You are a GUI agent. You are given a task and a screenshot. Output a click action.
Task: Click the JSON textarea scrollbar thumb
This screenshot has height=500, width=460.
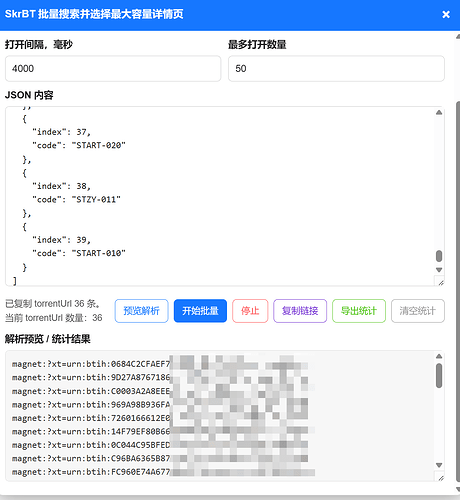point(439,256)
